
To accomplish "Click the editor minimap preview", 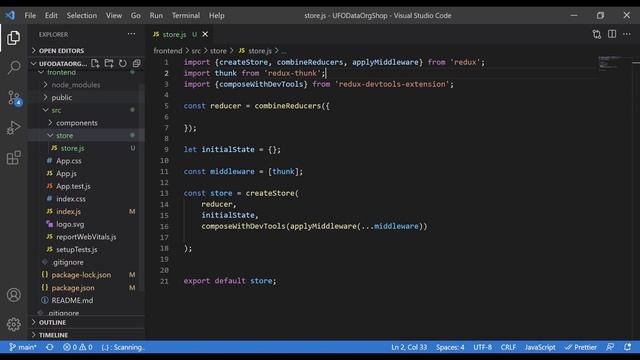I will [610, 63].
